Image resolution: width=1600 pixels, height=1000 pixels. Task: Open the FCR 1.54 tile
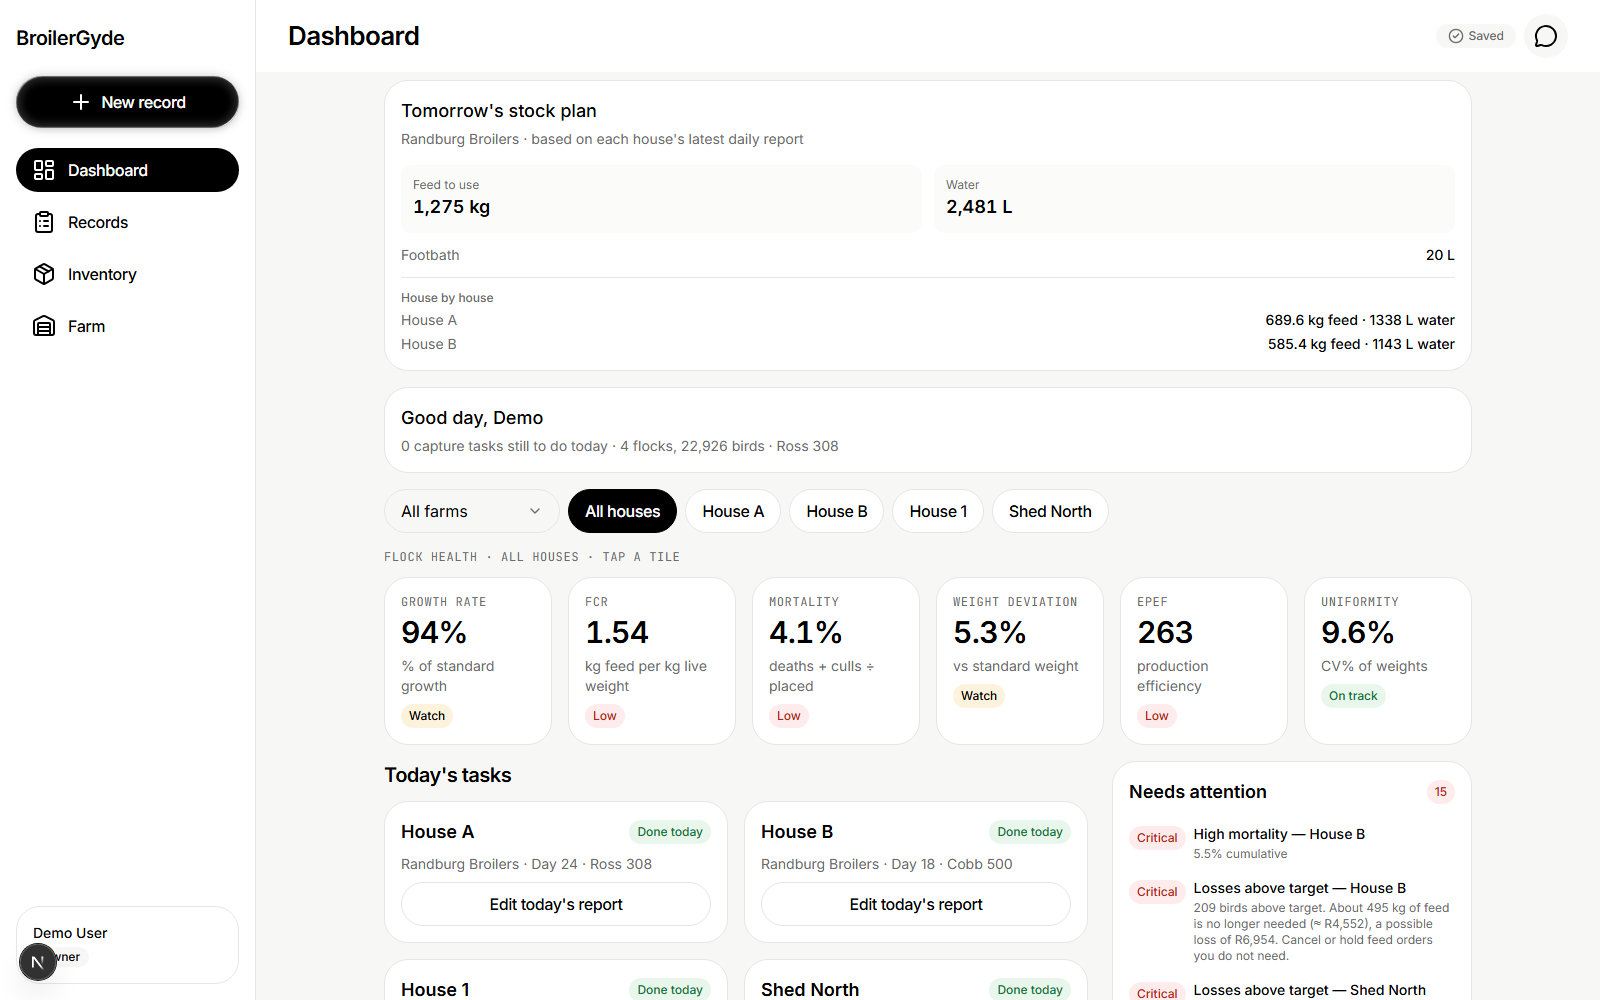(x=652, y=661)
